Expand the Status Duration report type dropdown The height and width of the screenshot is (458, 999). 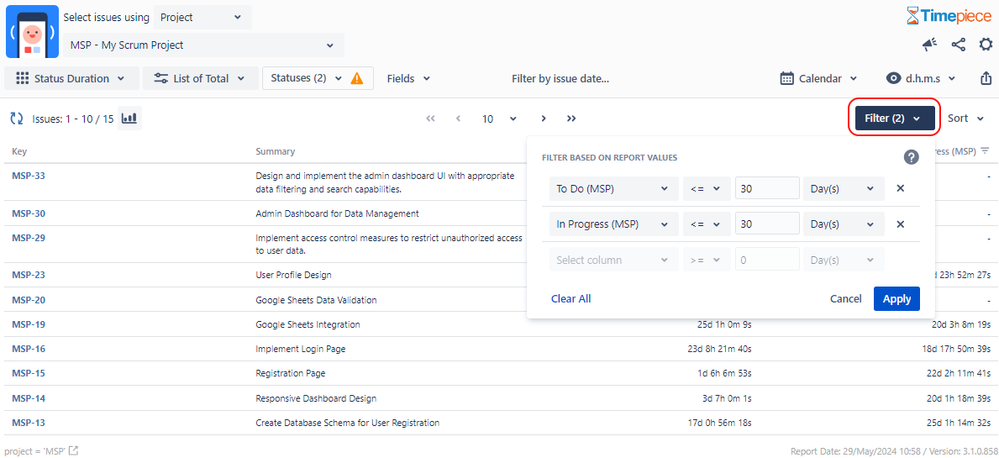click(71, 78)
